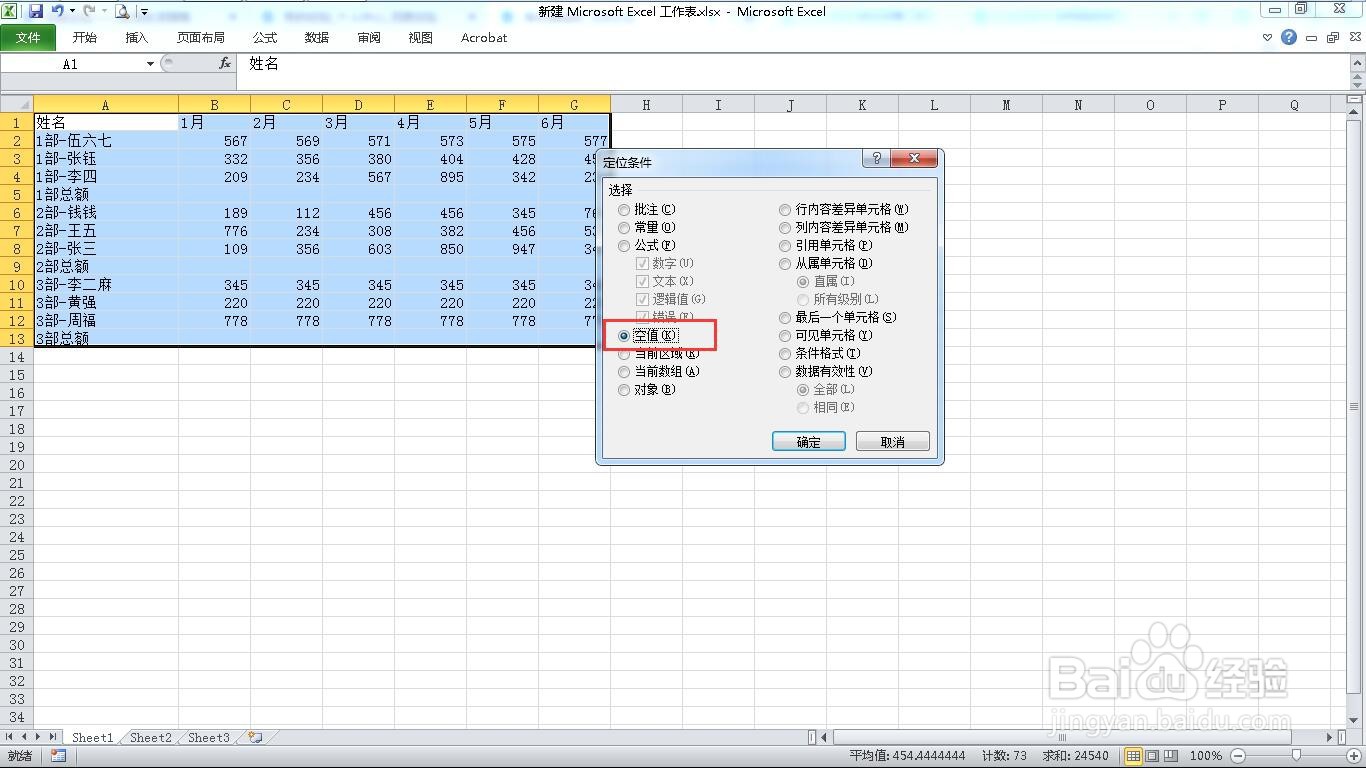Select the 最后一个单元格 radio option
The image size is (1366, 768).
tap(838, 318)
